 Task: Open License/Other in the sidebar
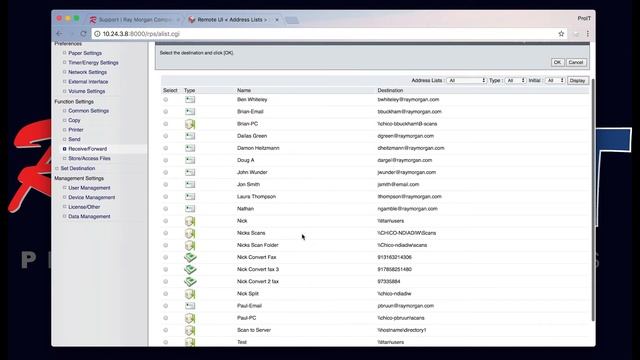tap(84, 207)
